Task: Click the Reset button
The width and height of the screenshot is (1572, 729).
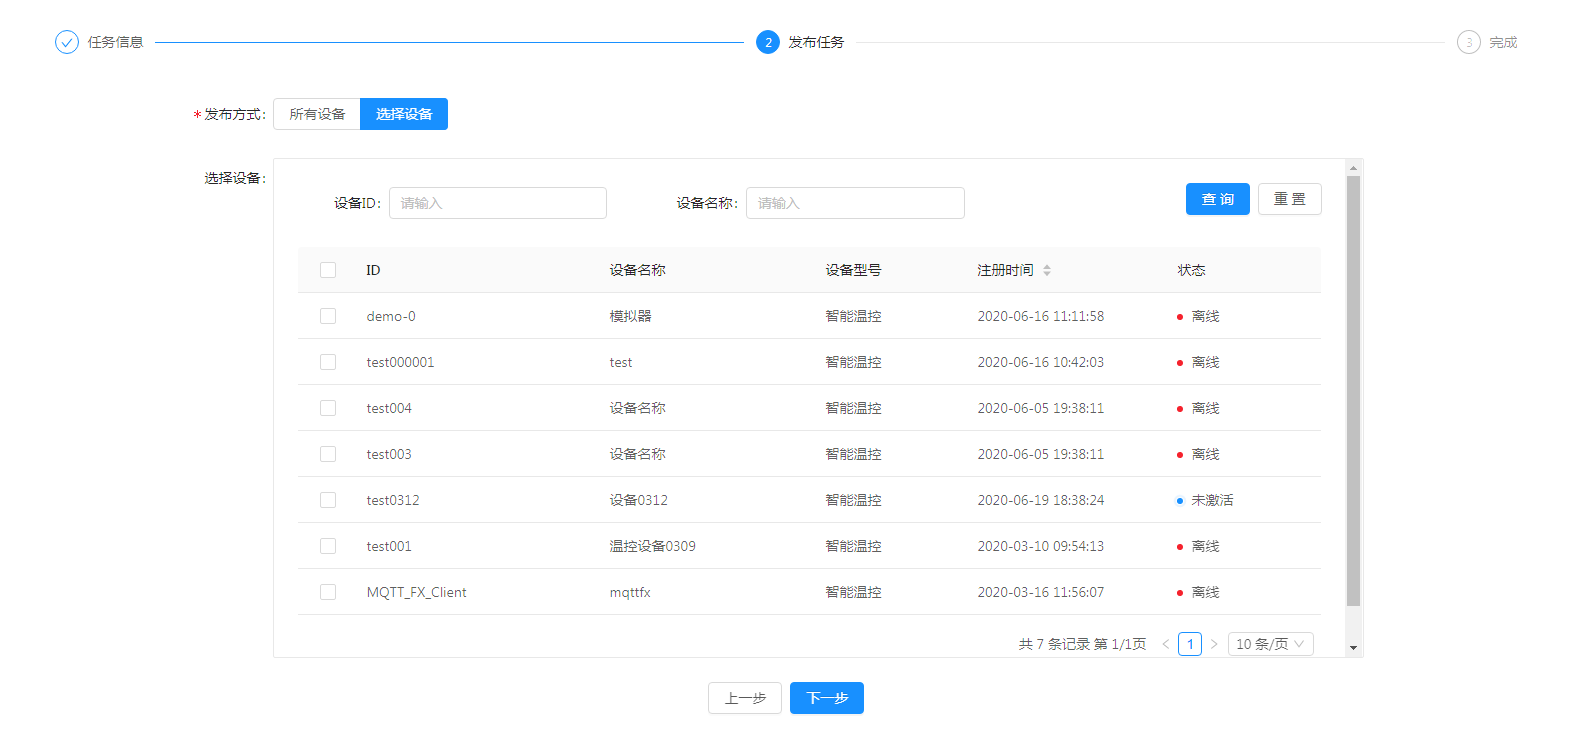Action: [x=1289, y=199]
